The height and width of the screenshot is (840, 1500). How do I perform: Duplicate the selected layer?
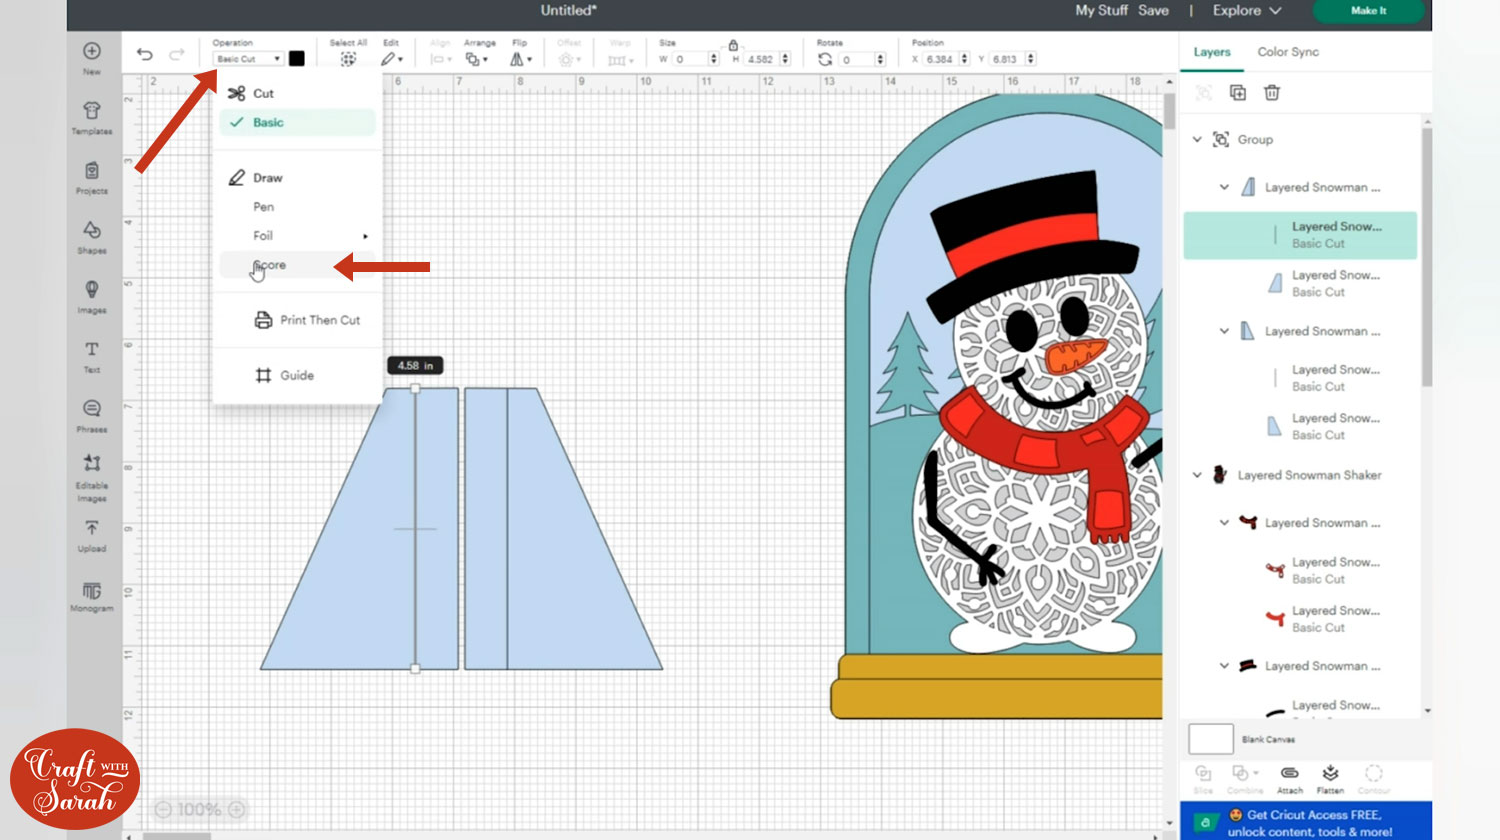click(1238, 93)
